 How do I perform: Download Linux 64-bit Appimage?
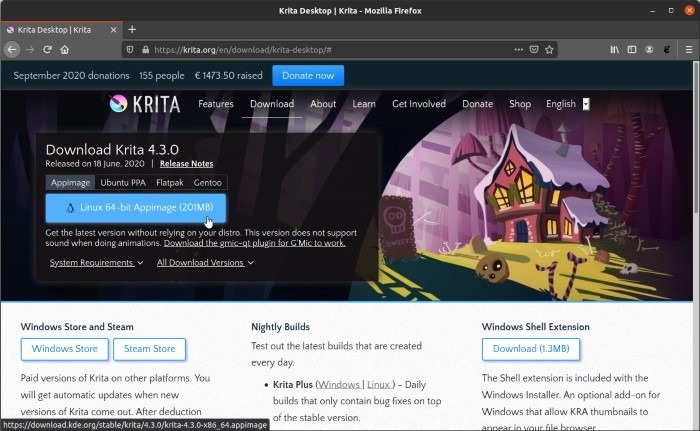[135, 208]
